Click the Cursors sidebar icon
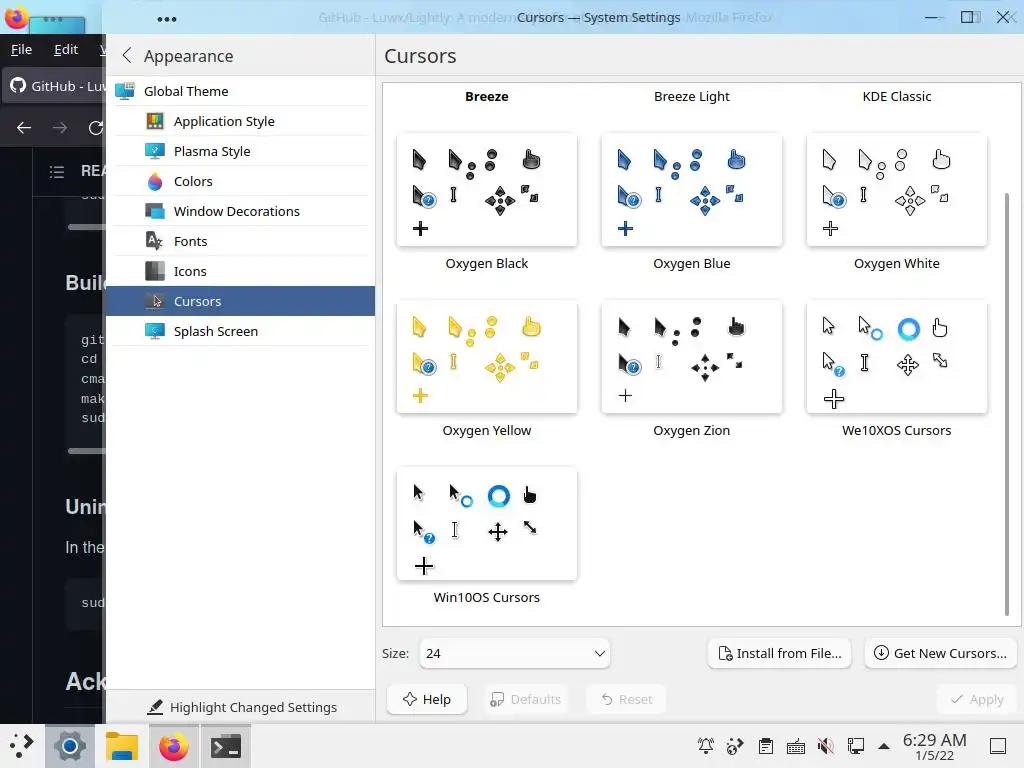Viewport: 1024px width, 768px height. coord(155,302)
